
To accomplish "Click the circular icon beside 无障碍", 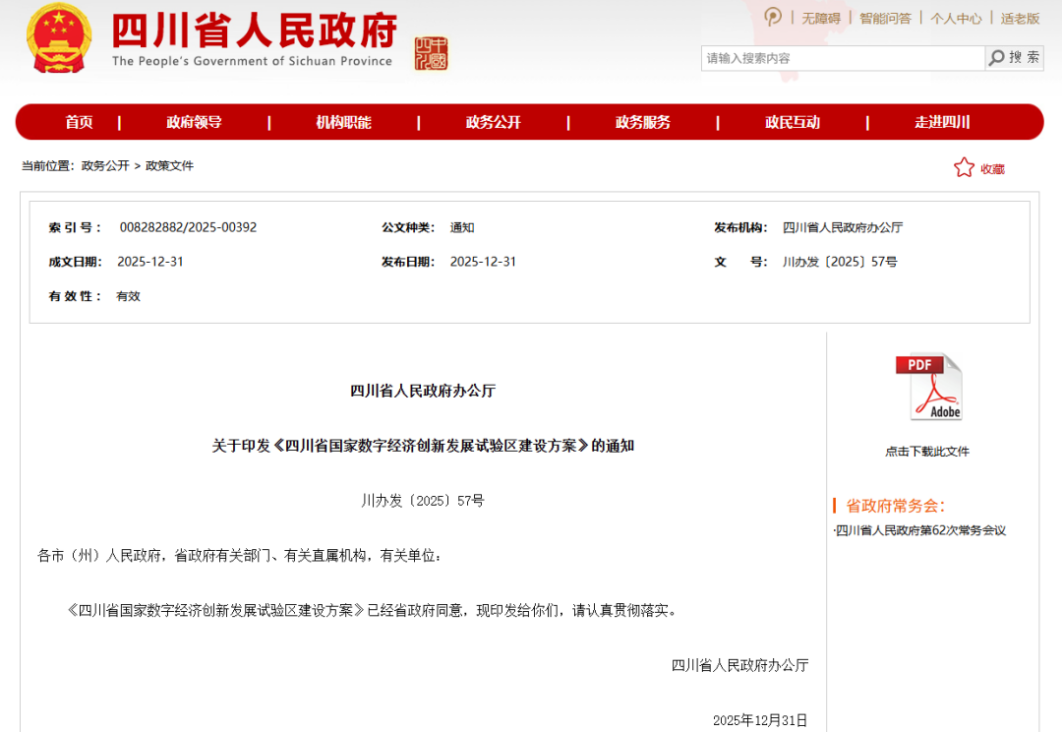I will coord(773,17).
